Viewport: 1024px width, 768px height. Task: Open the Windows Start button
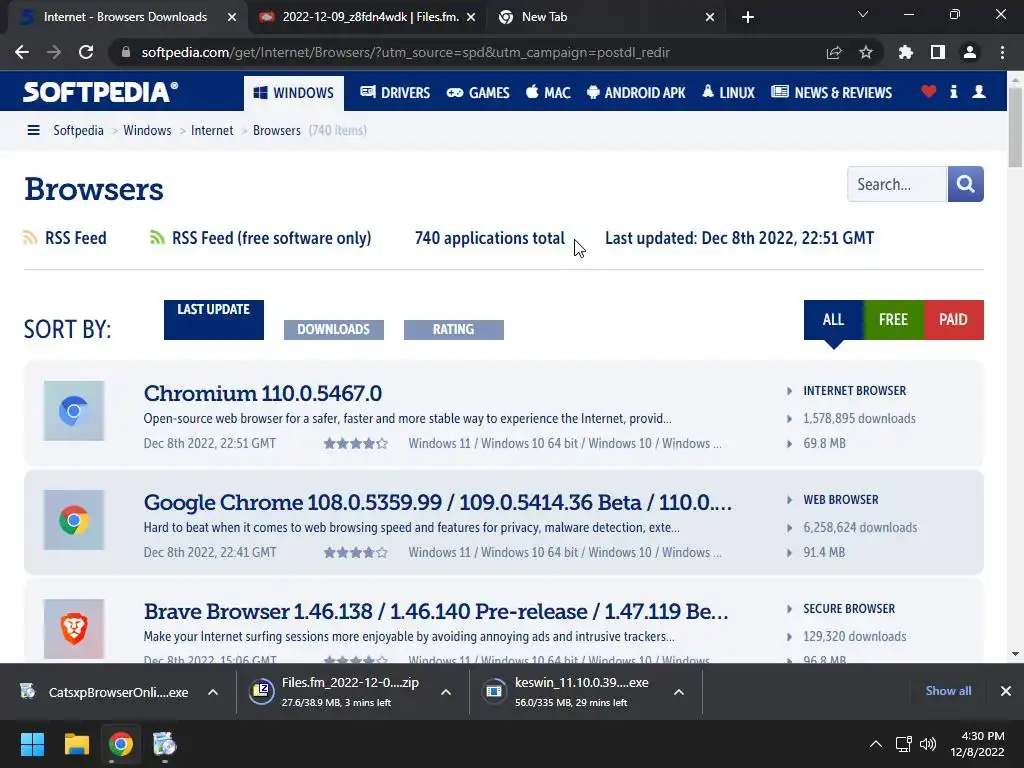coord(32,744)
